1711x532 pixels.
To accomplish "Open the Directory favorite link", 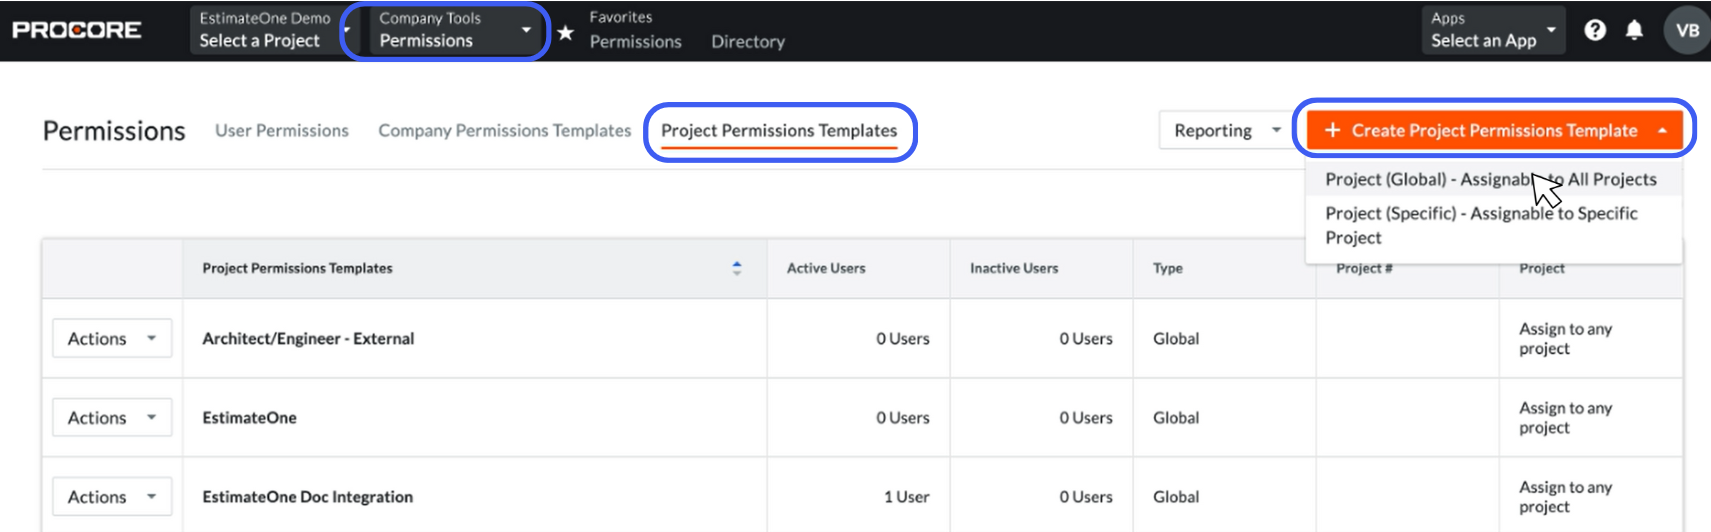I will pyautogui.click(x=748, y=41).
